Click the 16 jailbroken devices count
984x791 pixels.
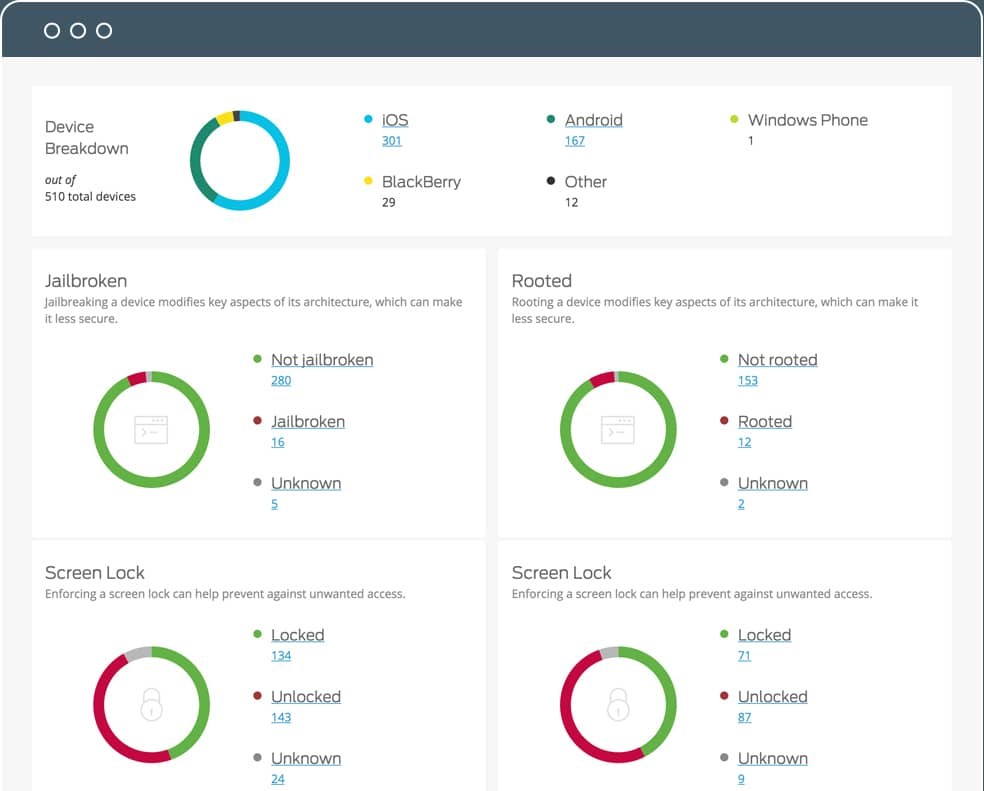click(278, 442)
